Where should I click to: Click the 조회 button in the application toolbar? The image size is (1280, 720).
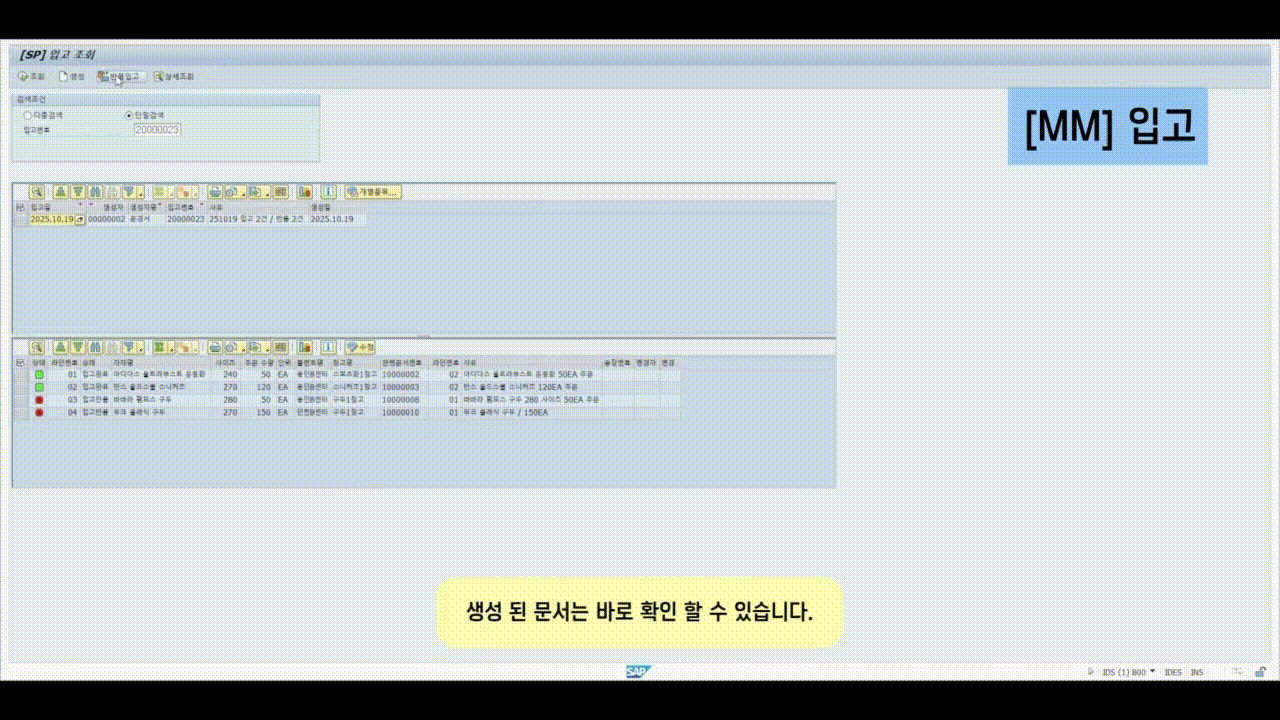click(33, 76)
